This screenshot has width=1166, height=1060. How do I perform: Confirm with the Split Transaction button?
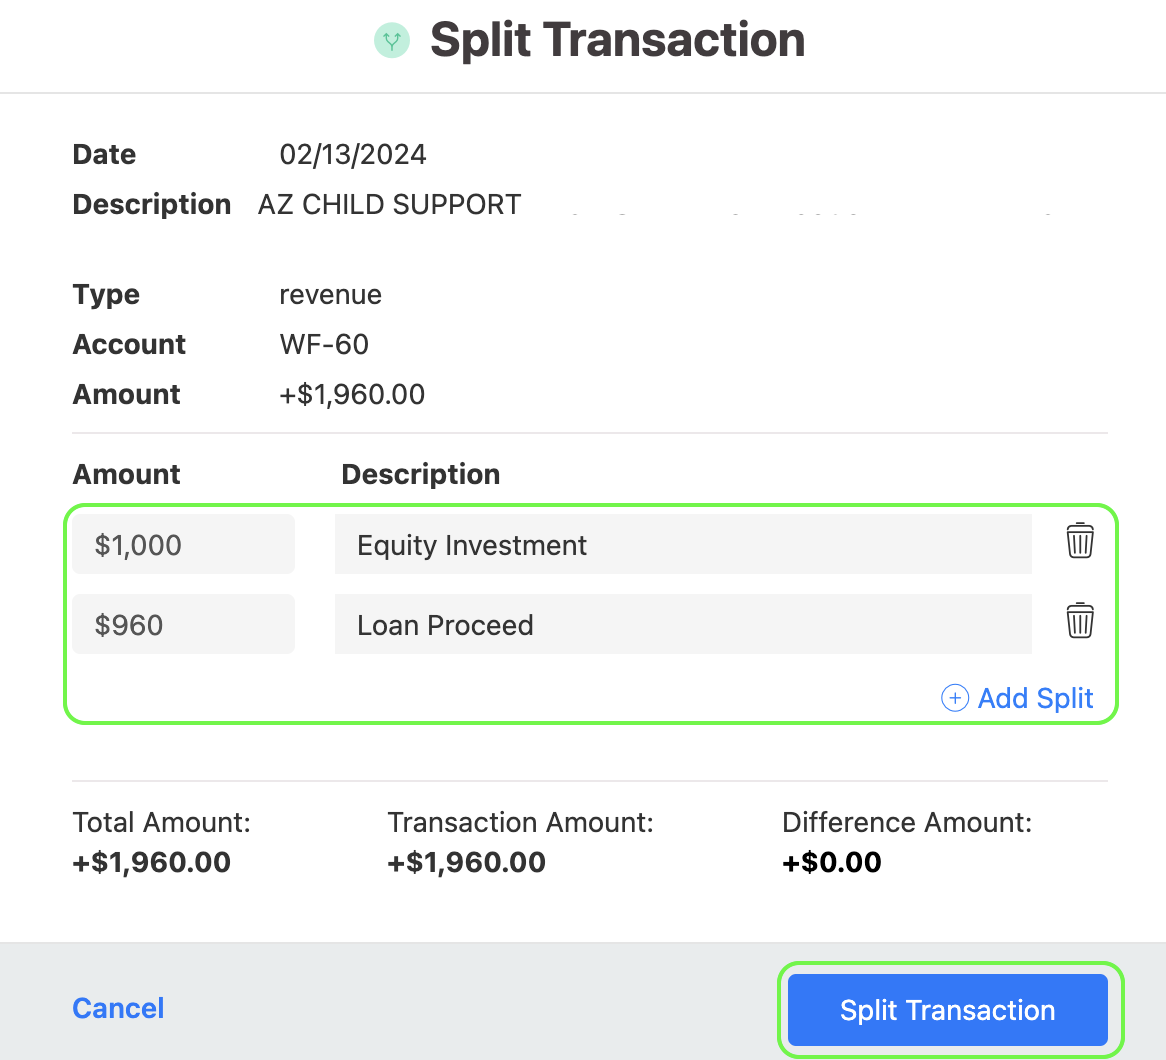948,1010
